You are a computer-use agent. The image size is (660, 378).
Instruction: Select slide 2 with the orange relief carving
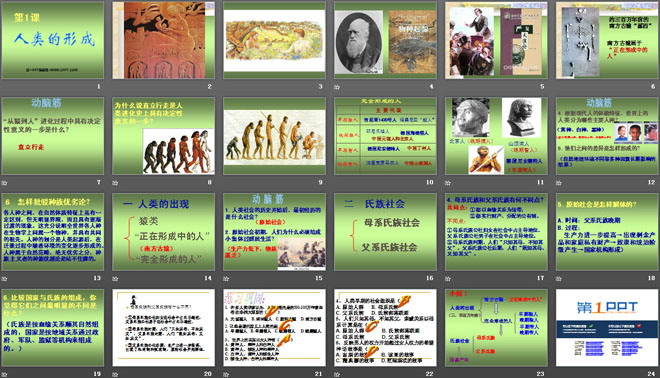pos(163,40)
